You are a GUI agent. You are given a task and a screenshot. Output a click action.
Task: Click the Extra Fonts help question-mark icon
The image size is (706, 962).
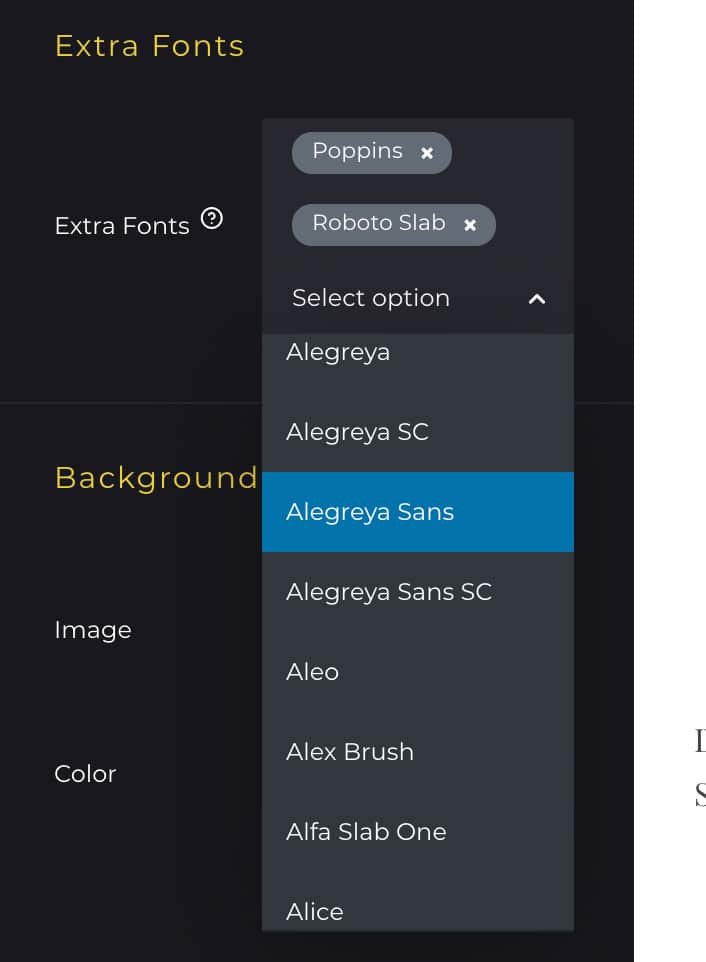click(x=211, y=219)
